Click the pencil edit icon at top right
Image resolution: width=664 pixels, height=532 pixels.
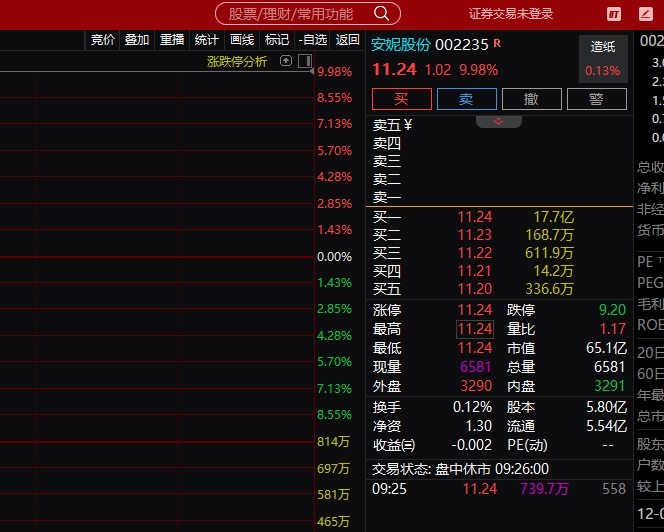(646, 14)
